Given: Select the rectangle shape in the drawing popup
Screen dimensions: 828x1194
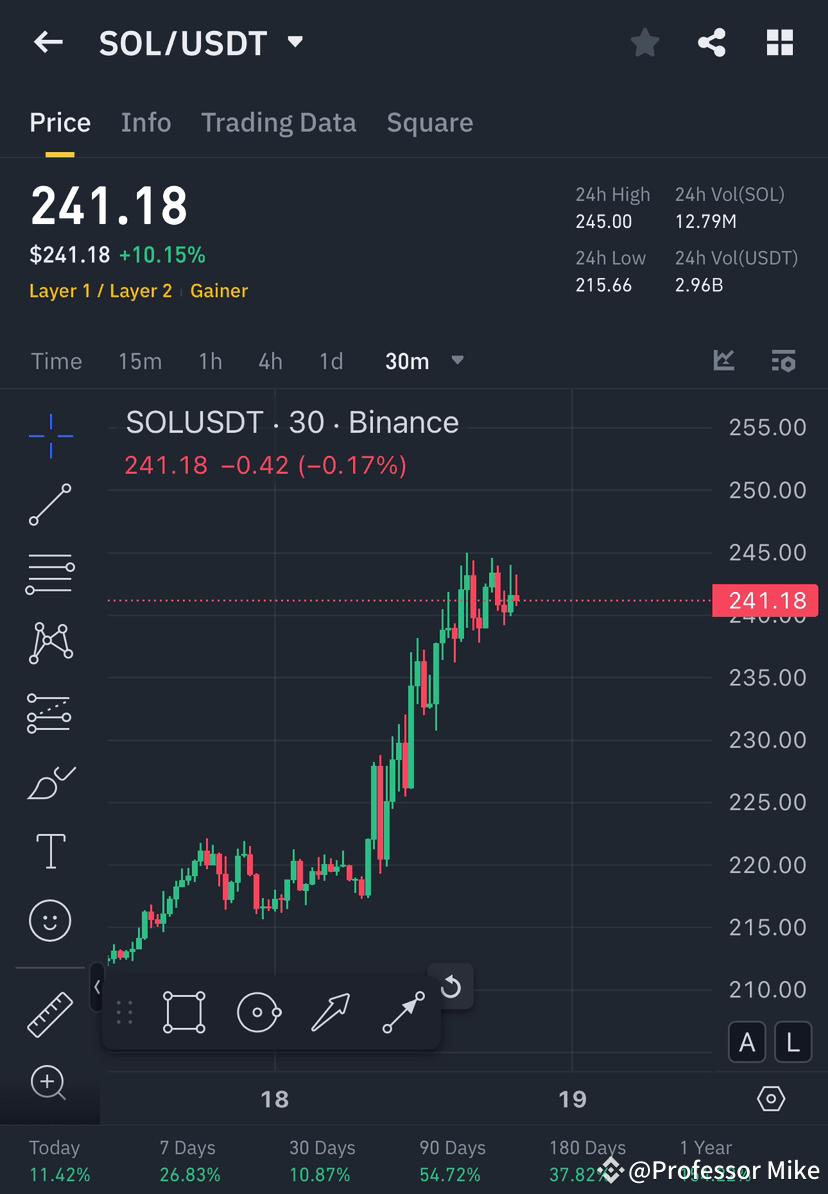Looking at the screenshot, I should click(184, 1011).
